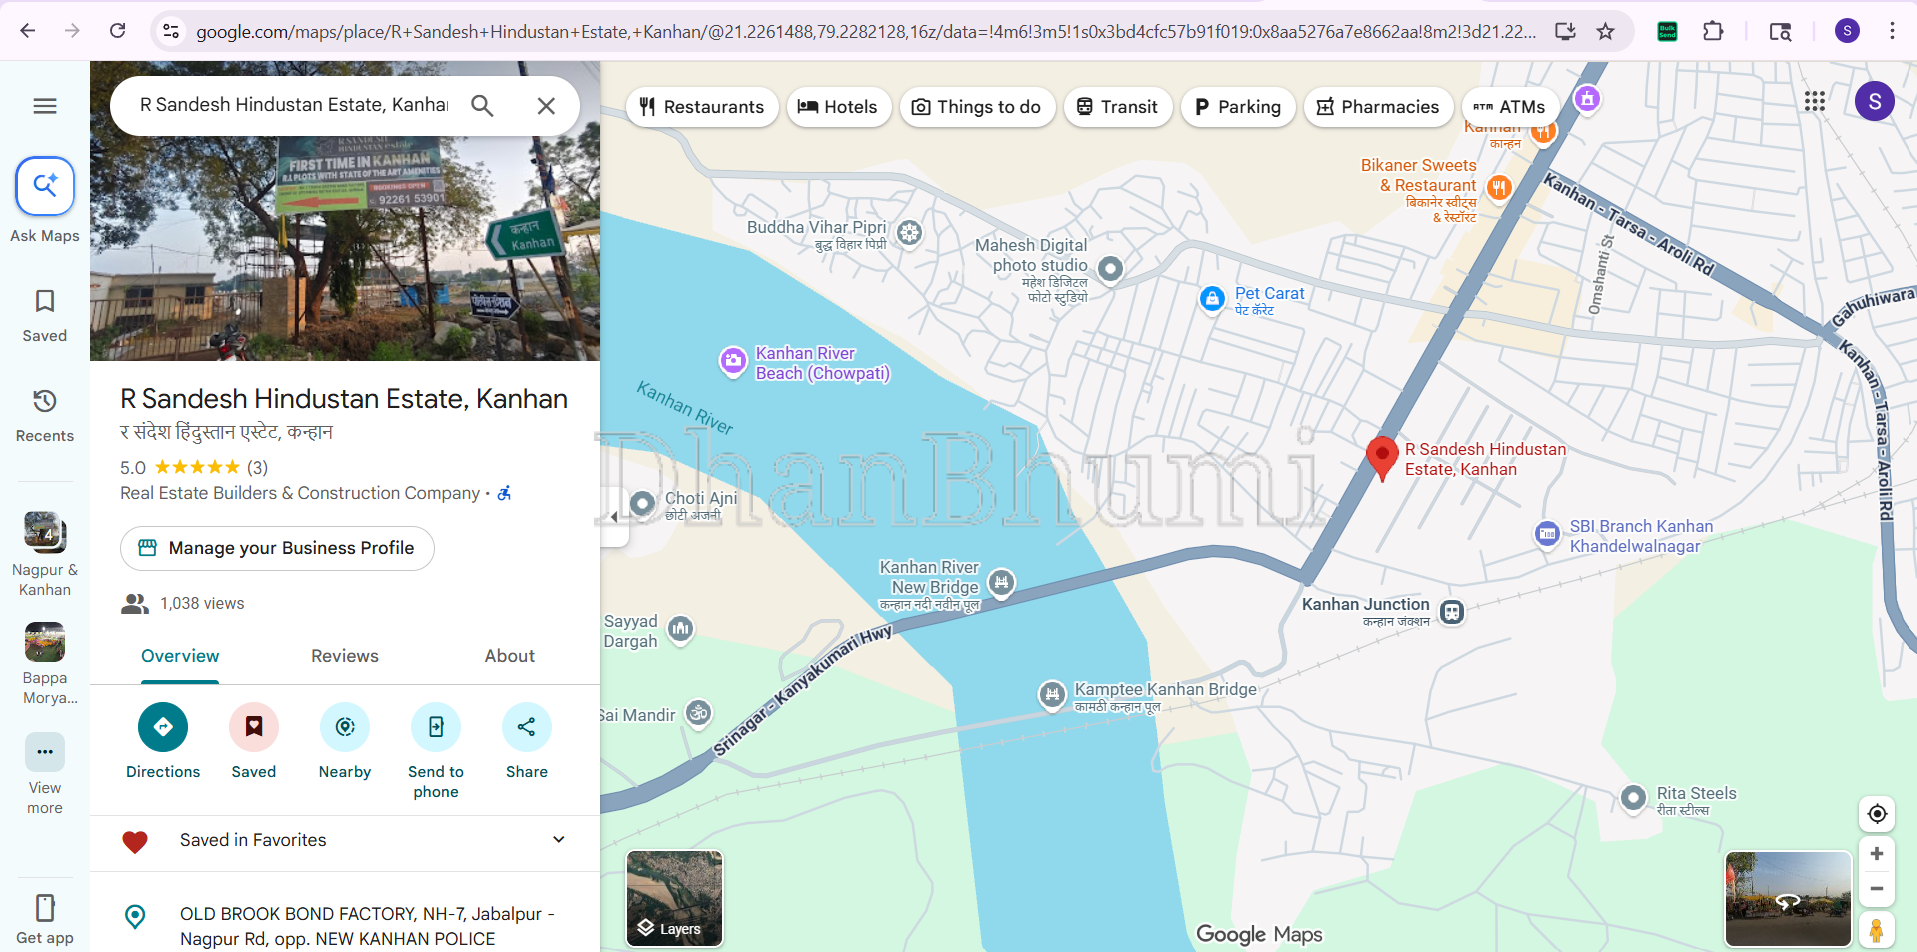Open Chrome three-dot menu
This screenshot has height=952, width=1917.
coord(1892,31)
